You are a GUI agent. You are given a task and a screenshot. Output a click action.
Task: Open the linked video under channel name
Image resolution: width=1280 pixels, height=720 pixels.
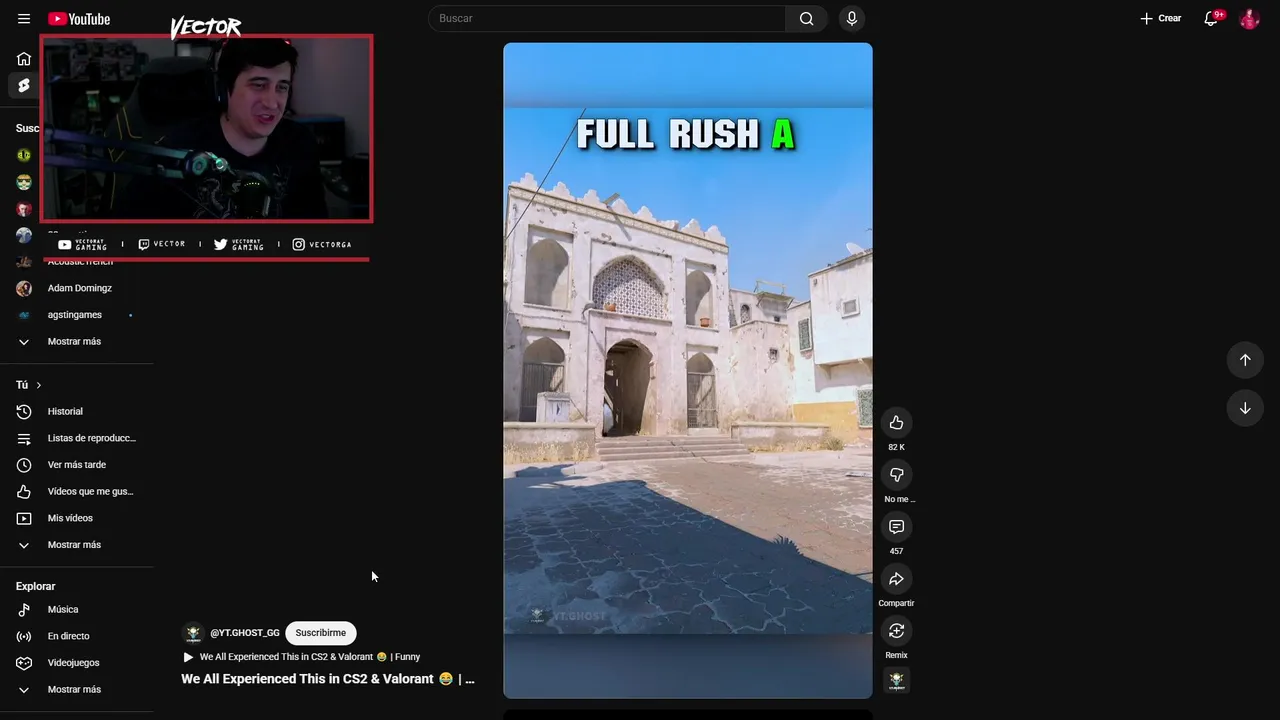[301, 657]
